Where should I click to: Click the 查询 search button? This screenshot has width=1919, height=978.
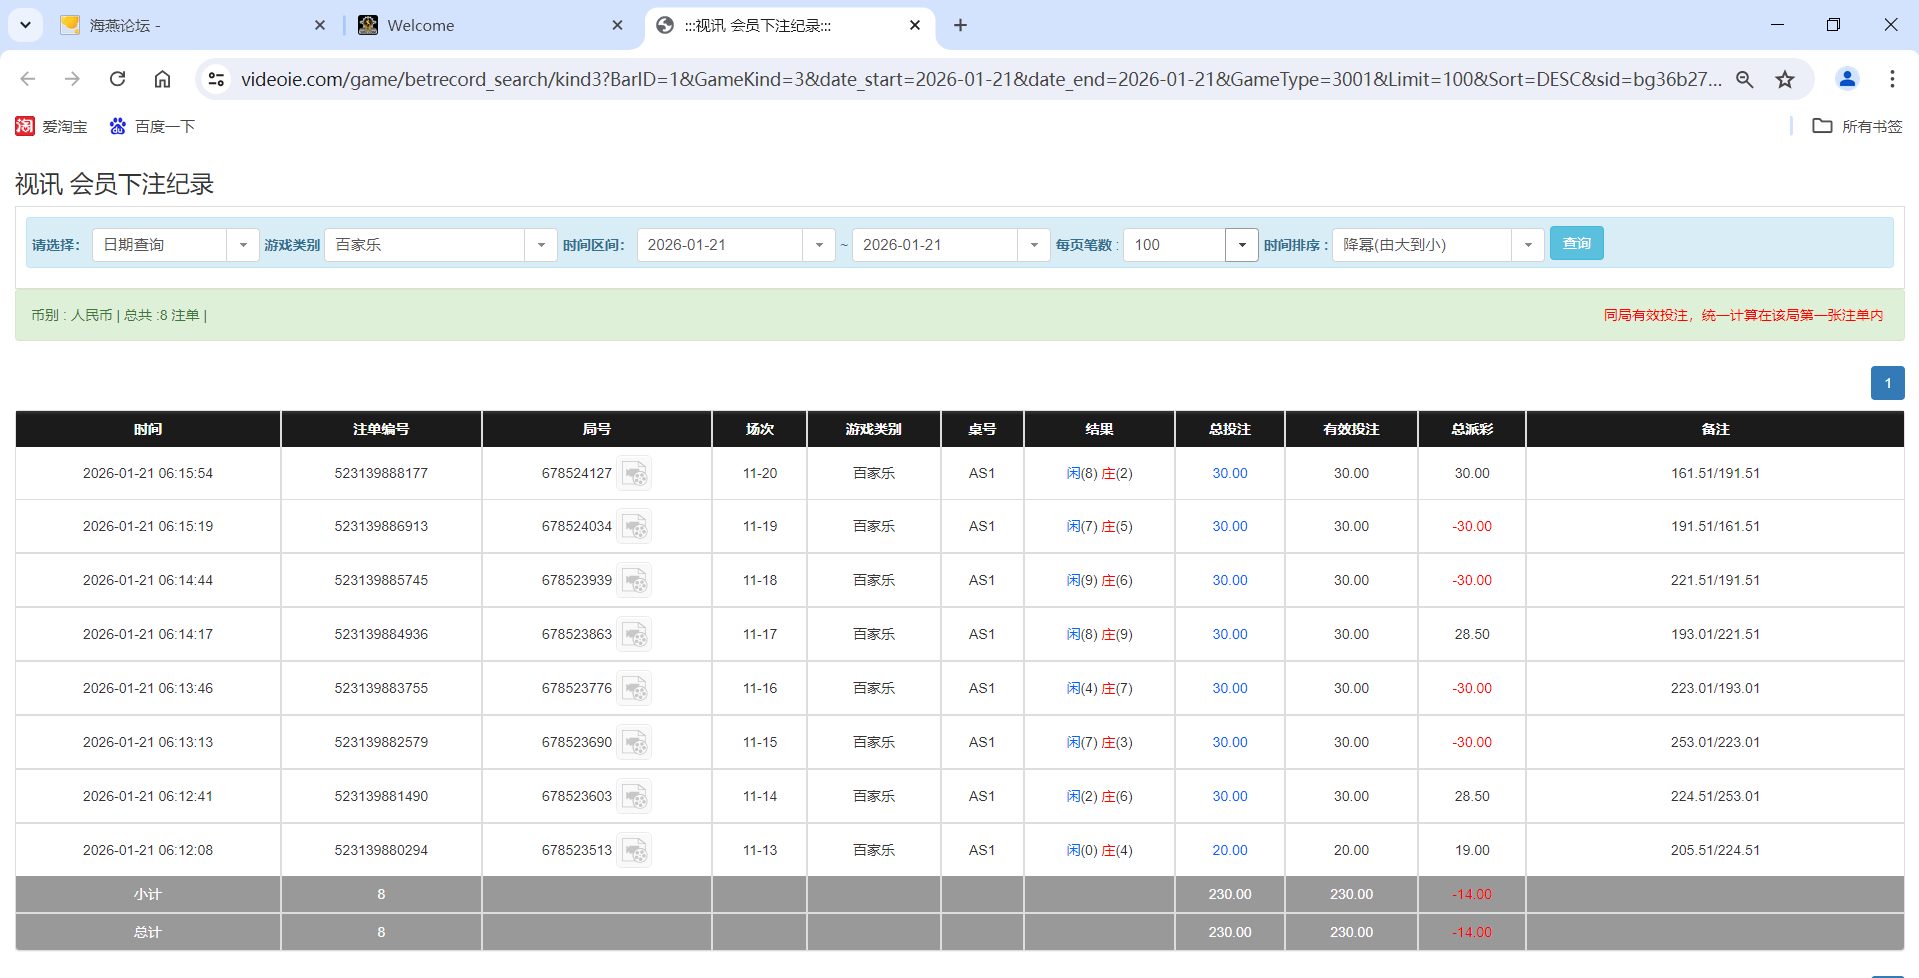[x=1576, y=243]
